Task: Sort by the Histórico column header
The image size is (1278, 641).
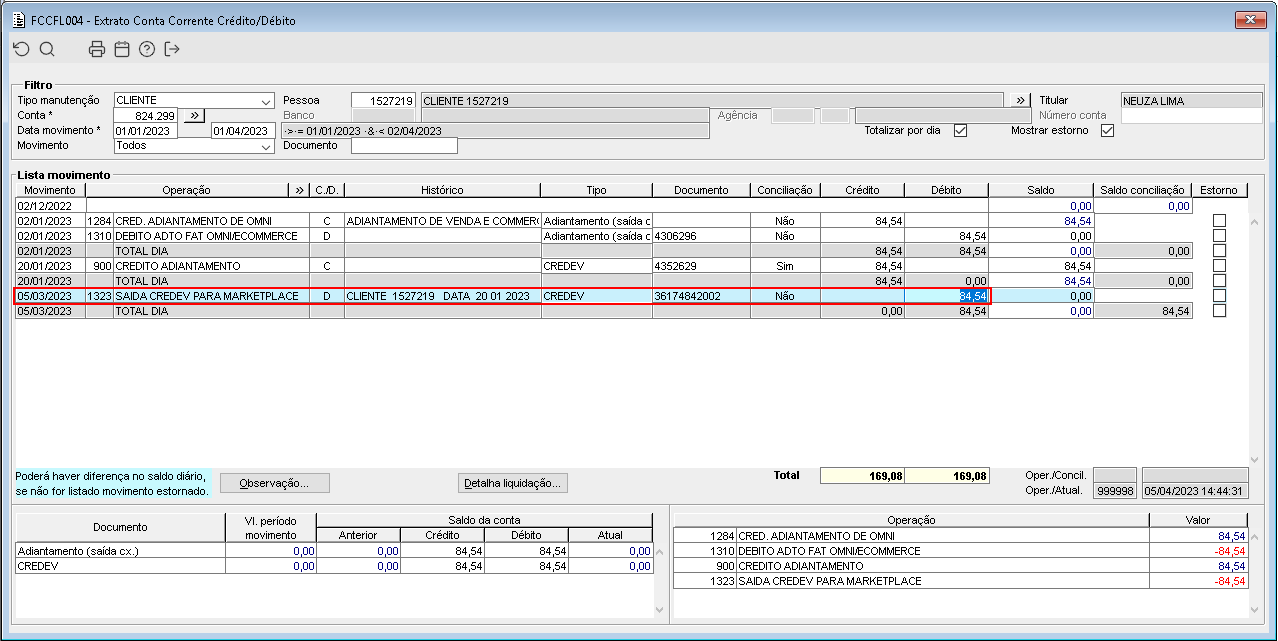Action: [x=442, y=190]
